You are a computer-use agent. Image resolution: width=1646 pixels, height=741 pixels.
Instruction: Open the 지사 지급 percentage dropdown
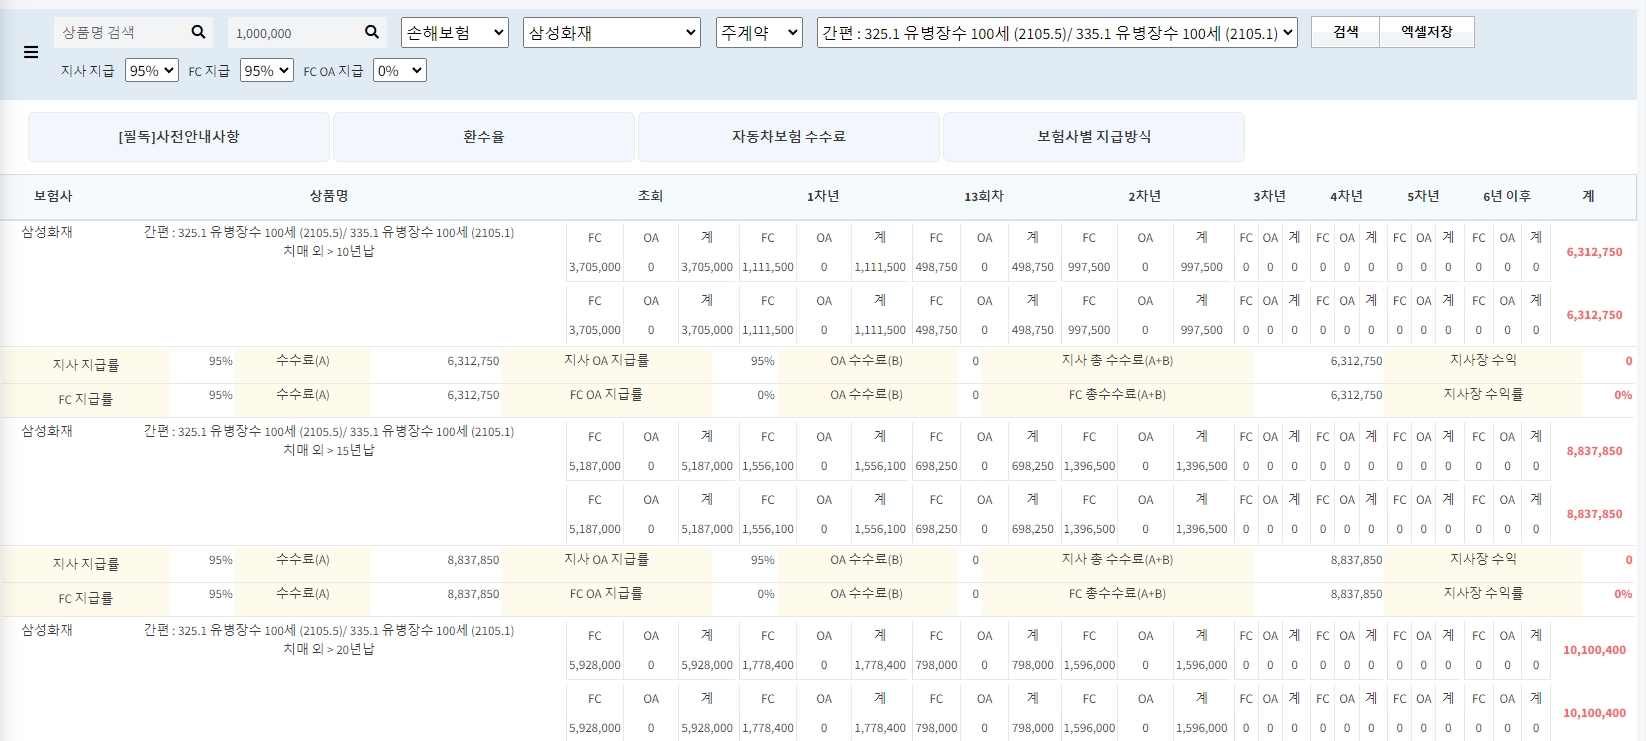tap(152, 71)
